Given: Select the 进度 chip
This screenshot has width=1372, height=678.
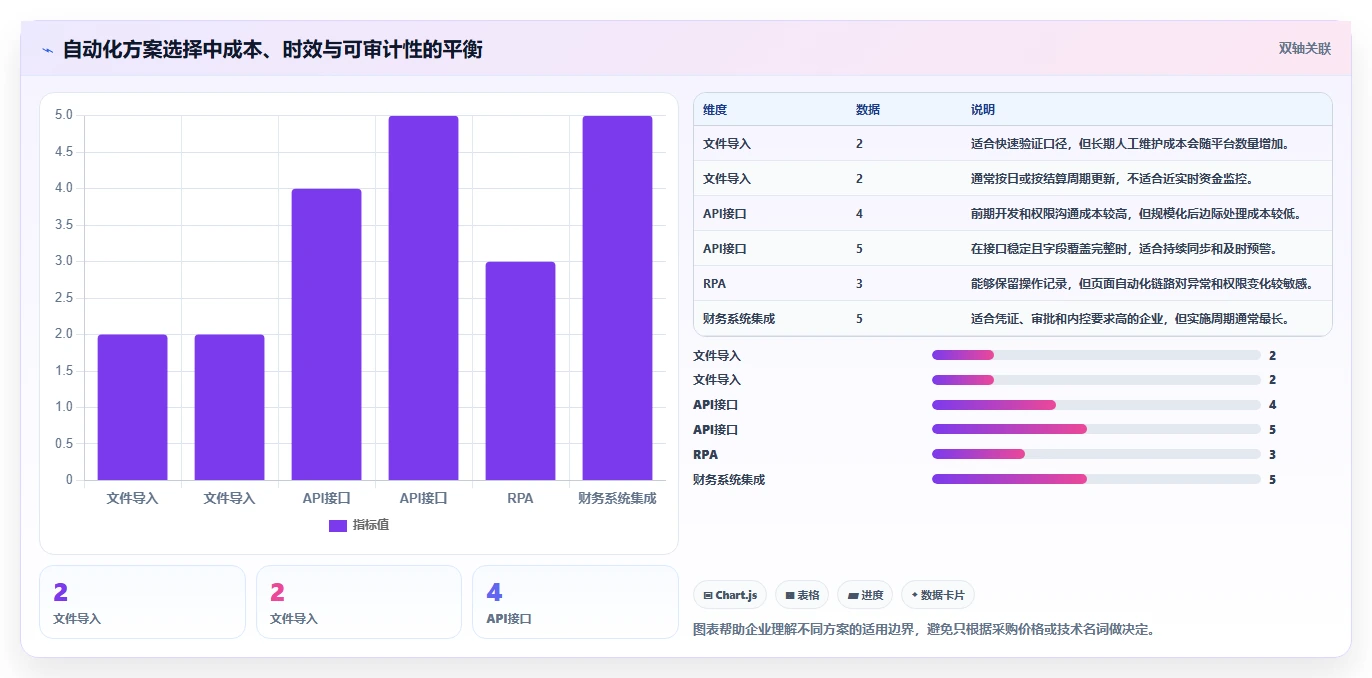Looking at the screenshot, I should (865, 595).
